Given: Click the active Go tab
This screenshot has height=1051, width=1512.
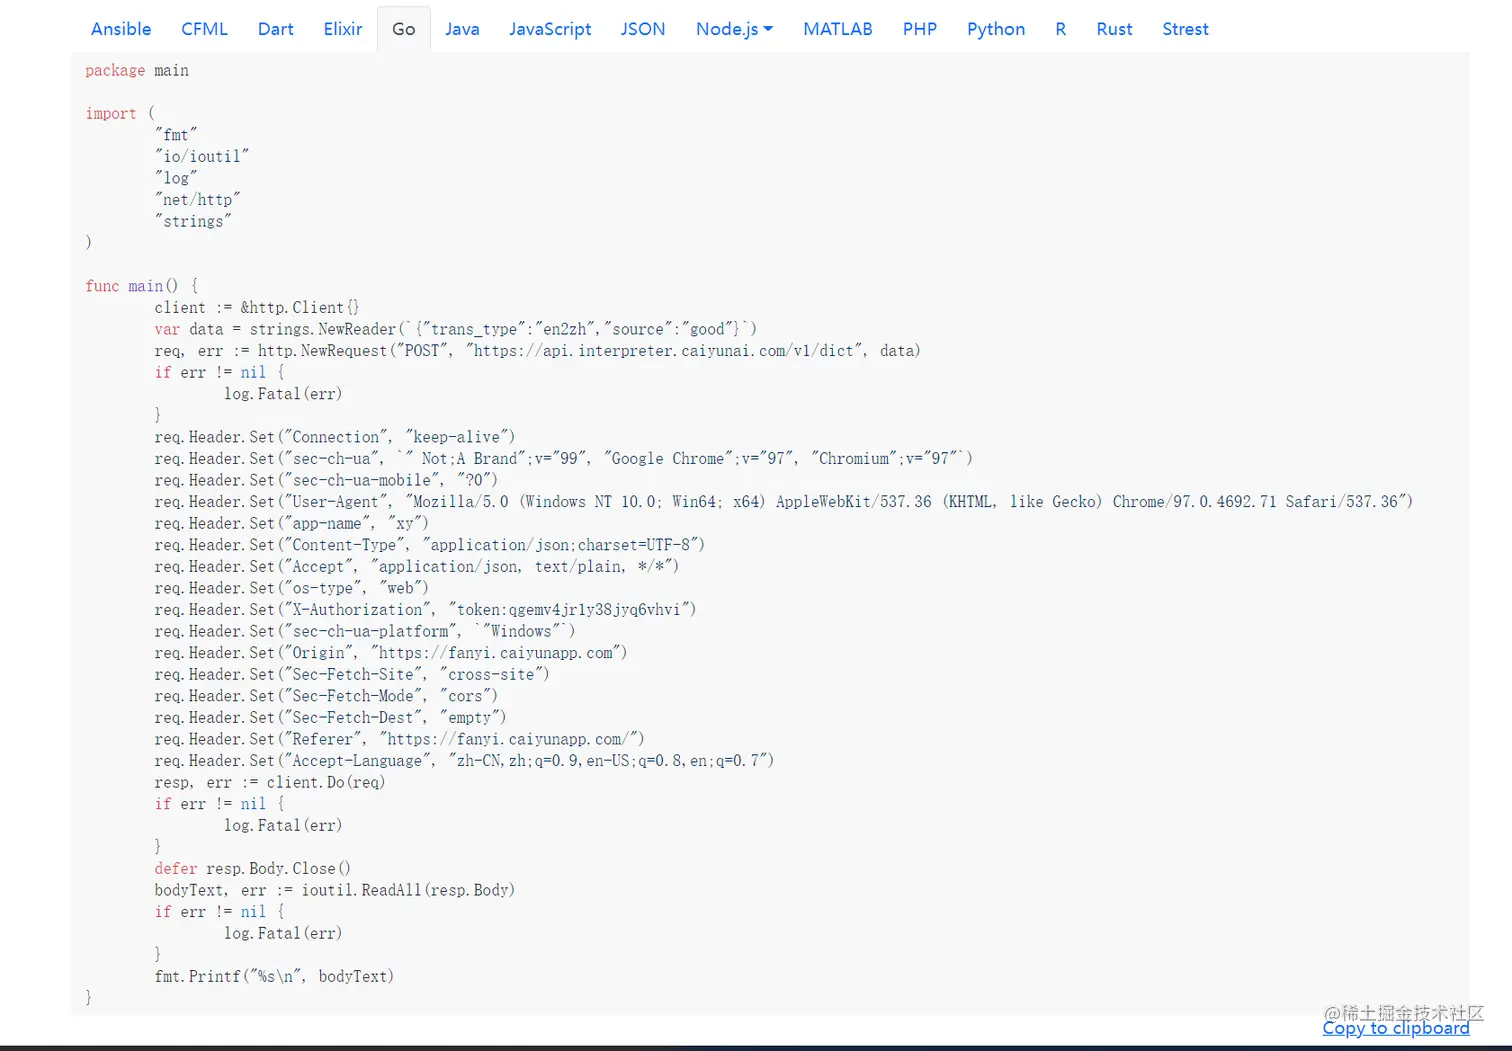Looking at the screenshot, I should coord(404,29).
